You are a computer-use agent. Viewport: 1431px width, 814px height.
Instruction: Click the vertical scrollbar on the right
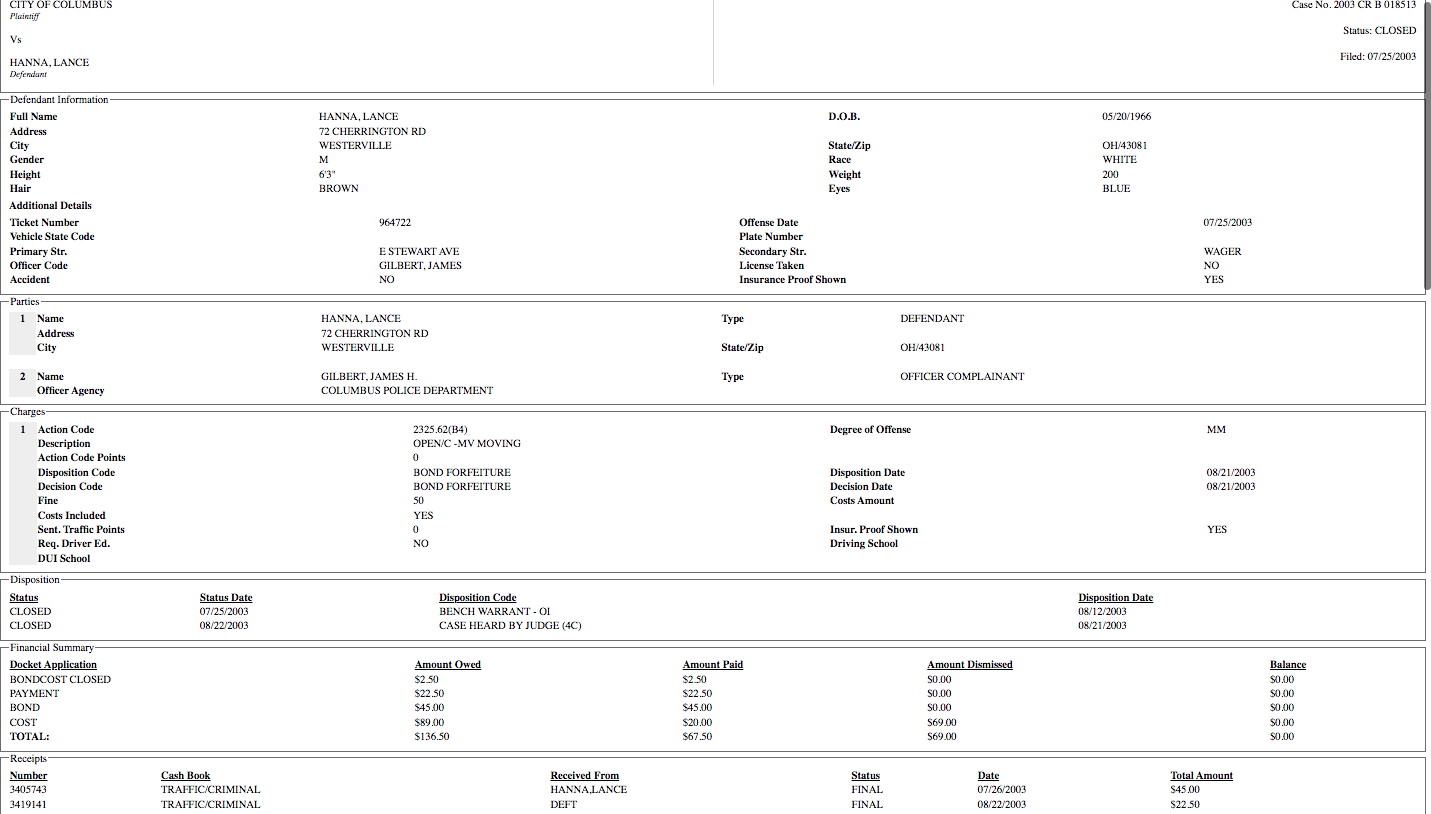coord(1427,145)
